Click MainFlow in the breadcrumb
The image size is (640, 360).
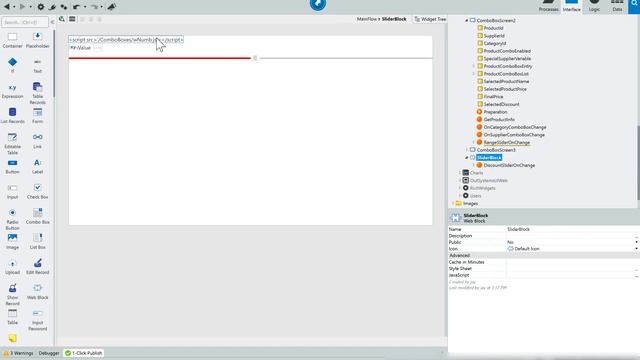click(x=367, y=19)
